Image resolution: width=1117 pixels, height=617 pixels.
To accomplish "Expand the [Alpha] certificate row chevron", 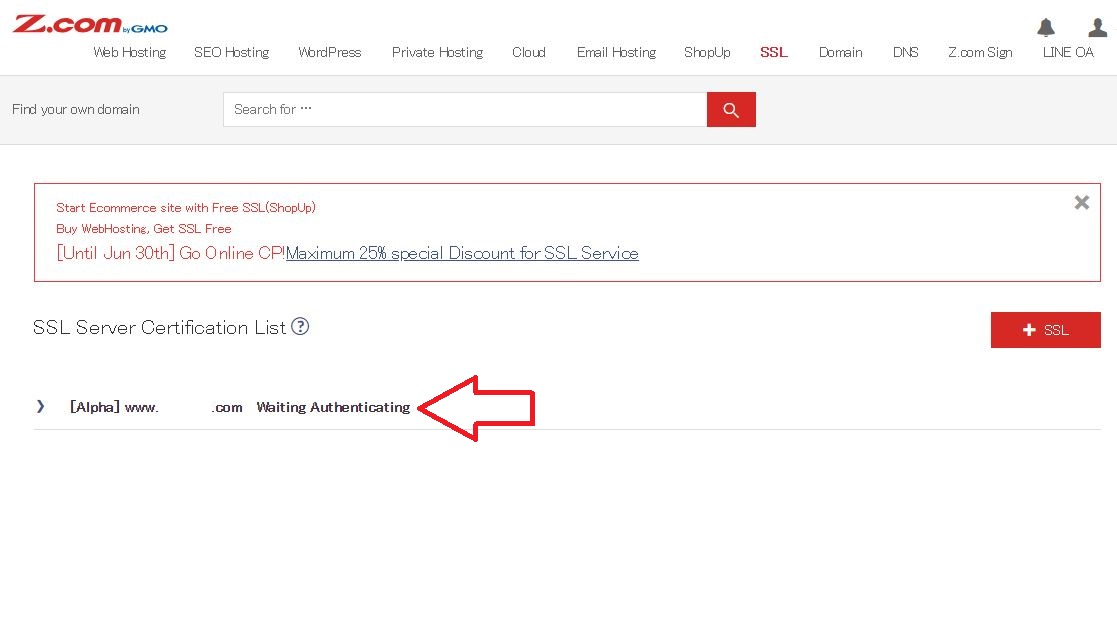I will pos(41,406).
